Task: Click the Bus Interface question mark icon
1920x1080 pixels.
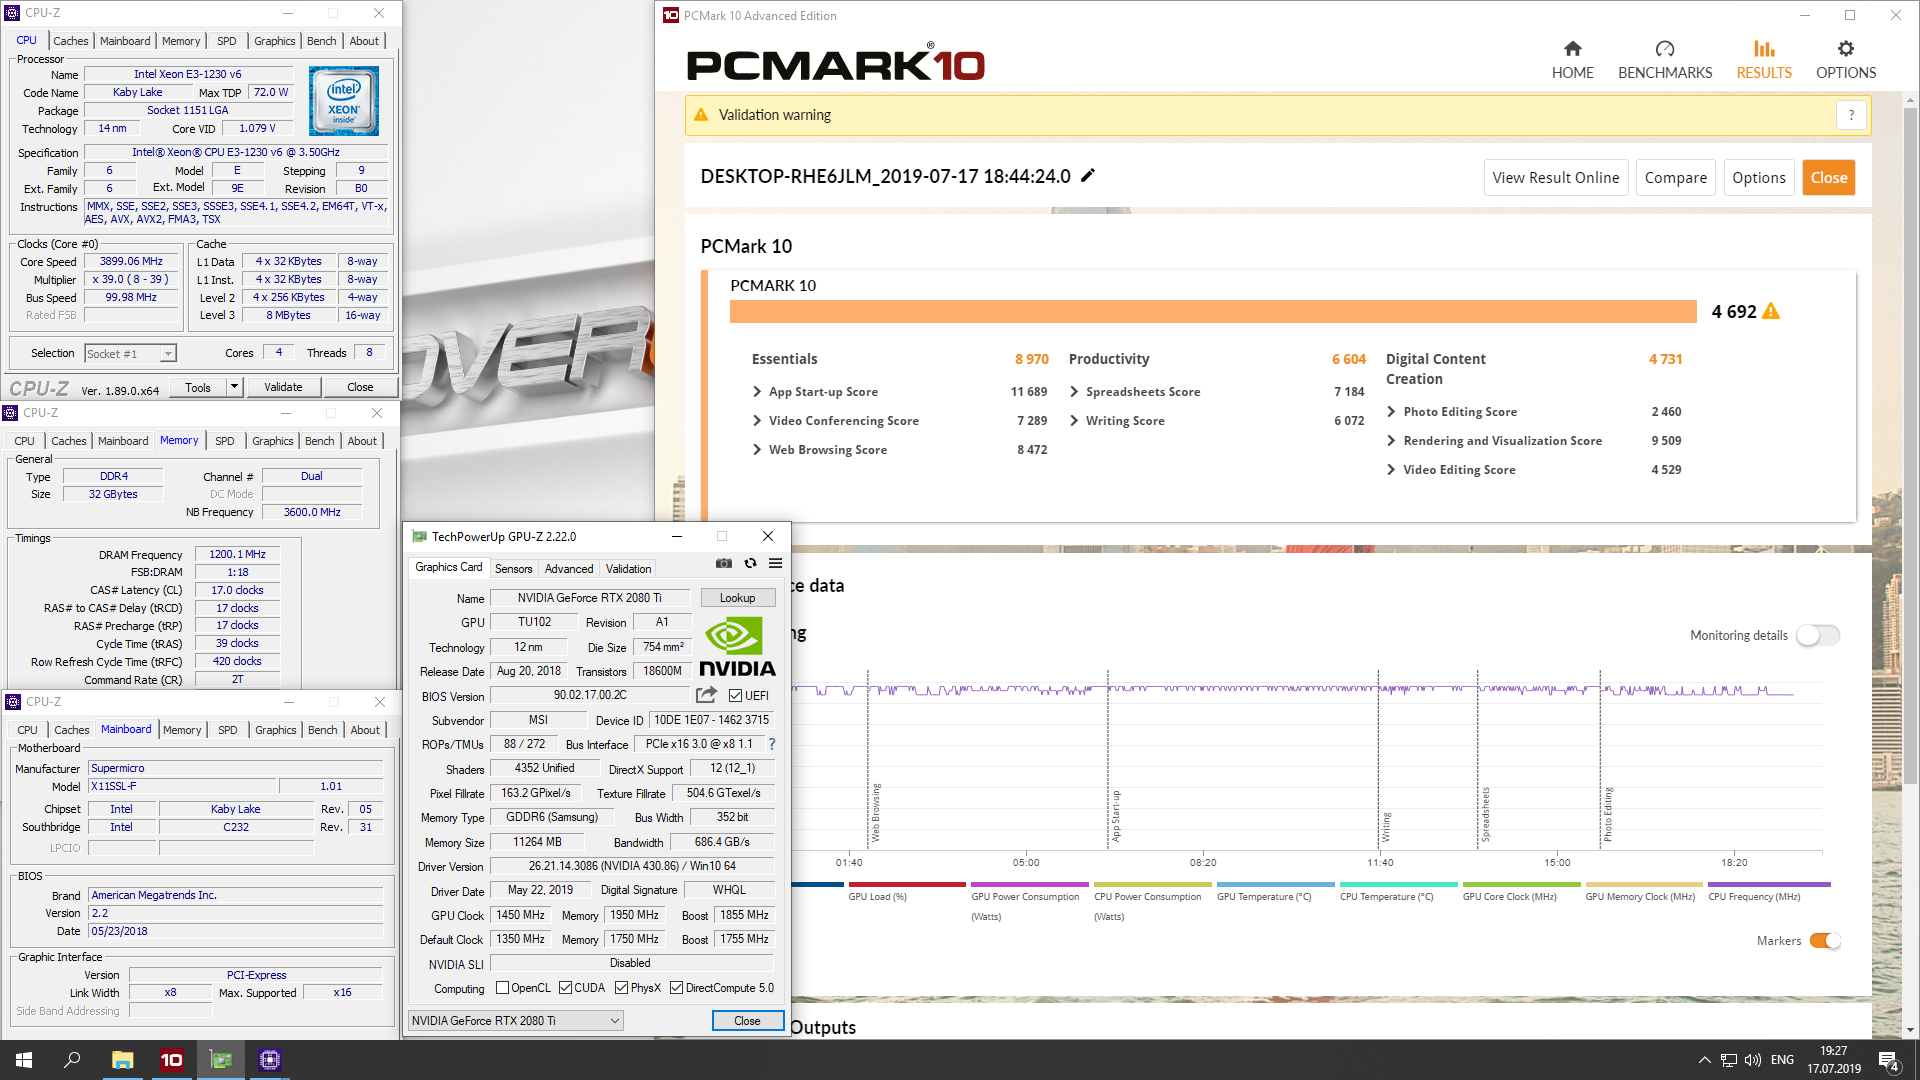Action: pos(772,744)
